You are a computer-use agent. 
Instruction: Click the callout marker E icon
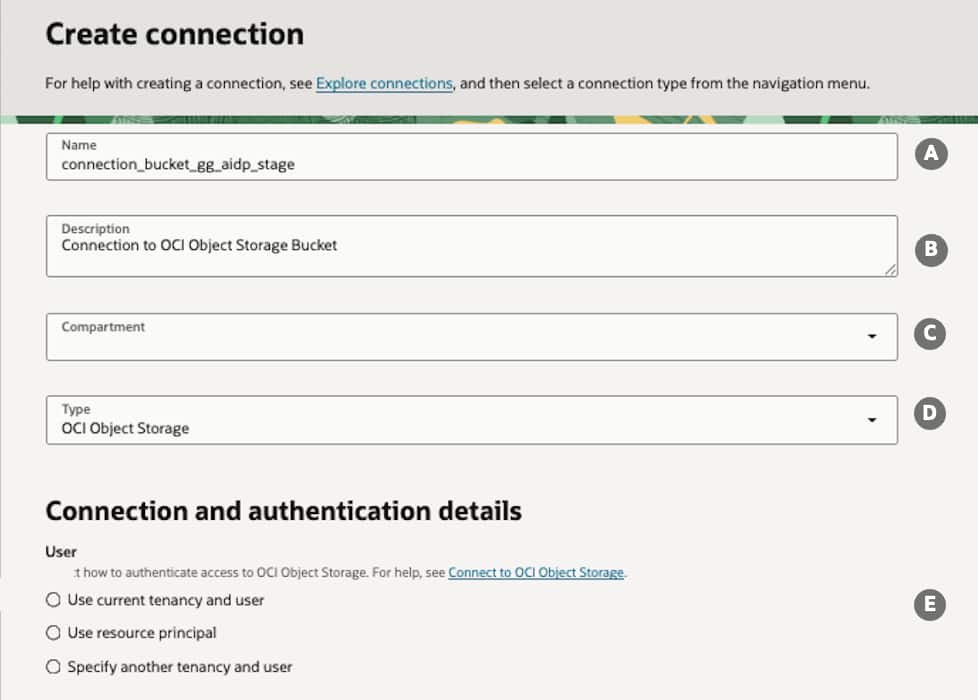931,604
